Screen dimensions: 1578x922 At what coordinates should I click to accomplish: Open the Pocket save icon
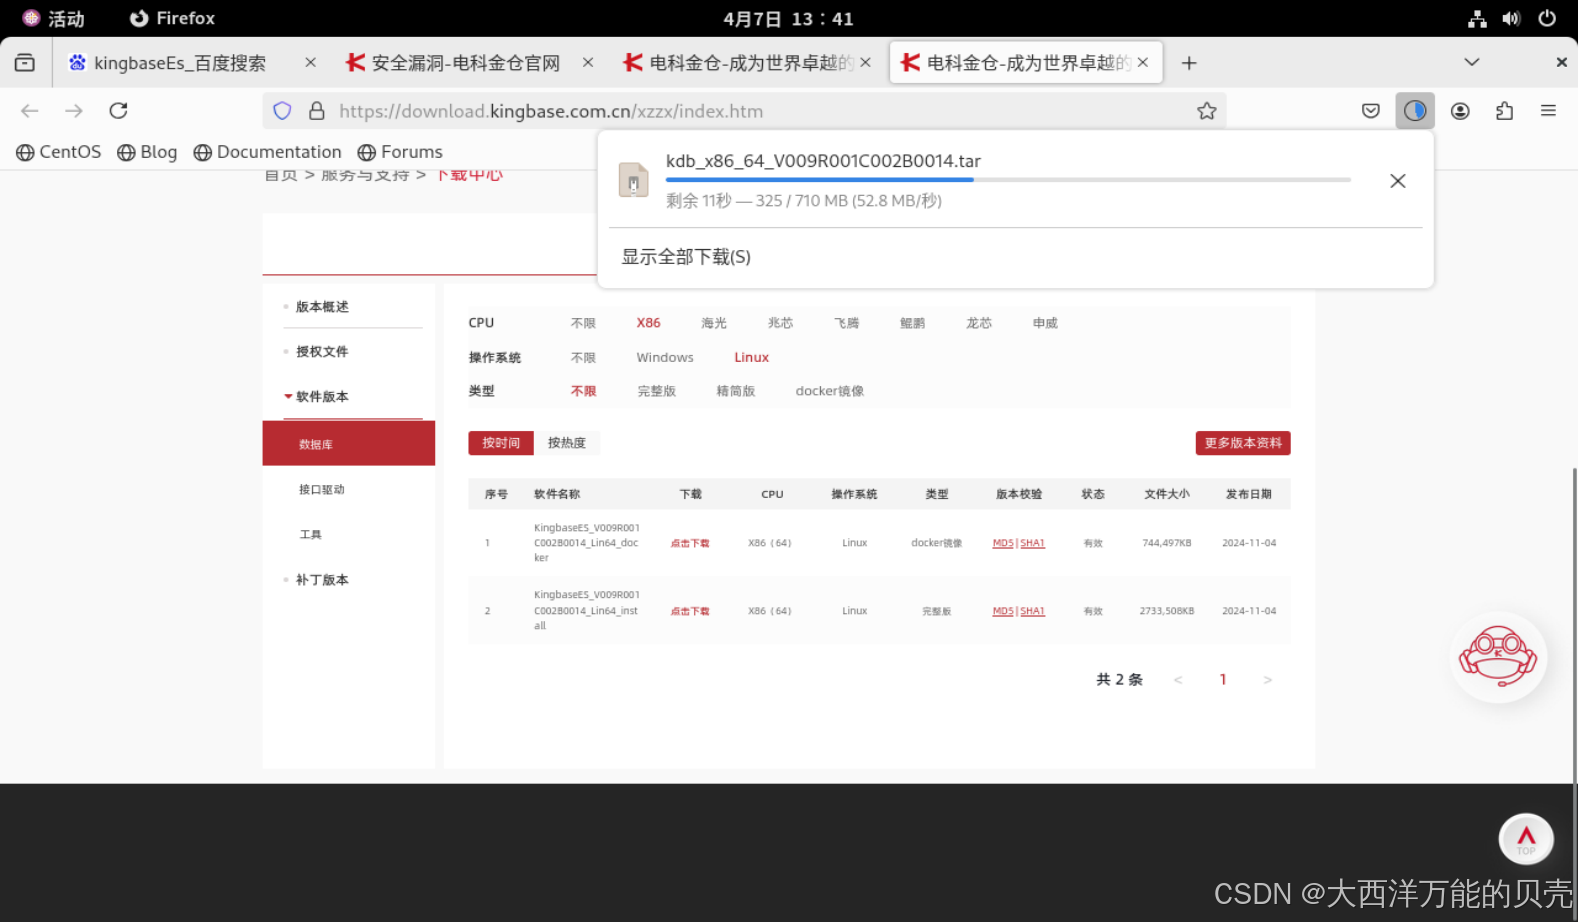click(x=1371, y=111)
